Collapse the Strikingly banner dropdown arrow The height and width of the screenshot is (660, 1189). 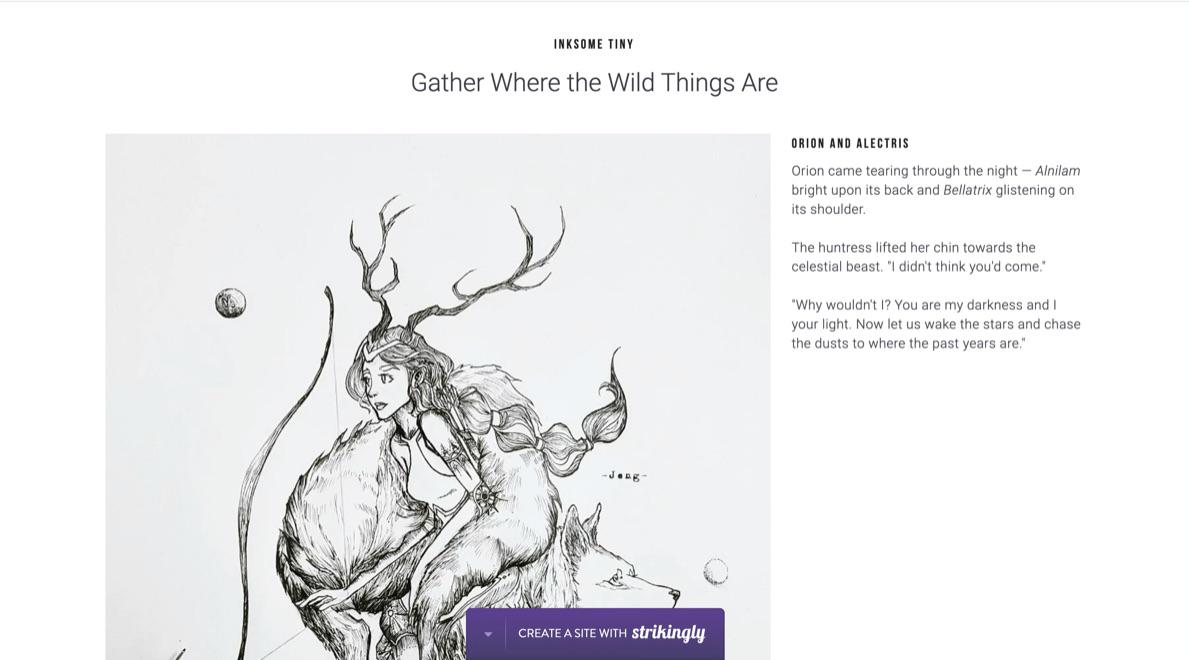pos(488,634)
